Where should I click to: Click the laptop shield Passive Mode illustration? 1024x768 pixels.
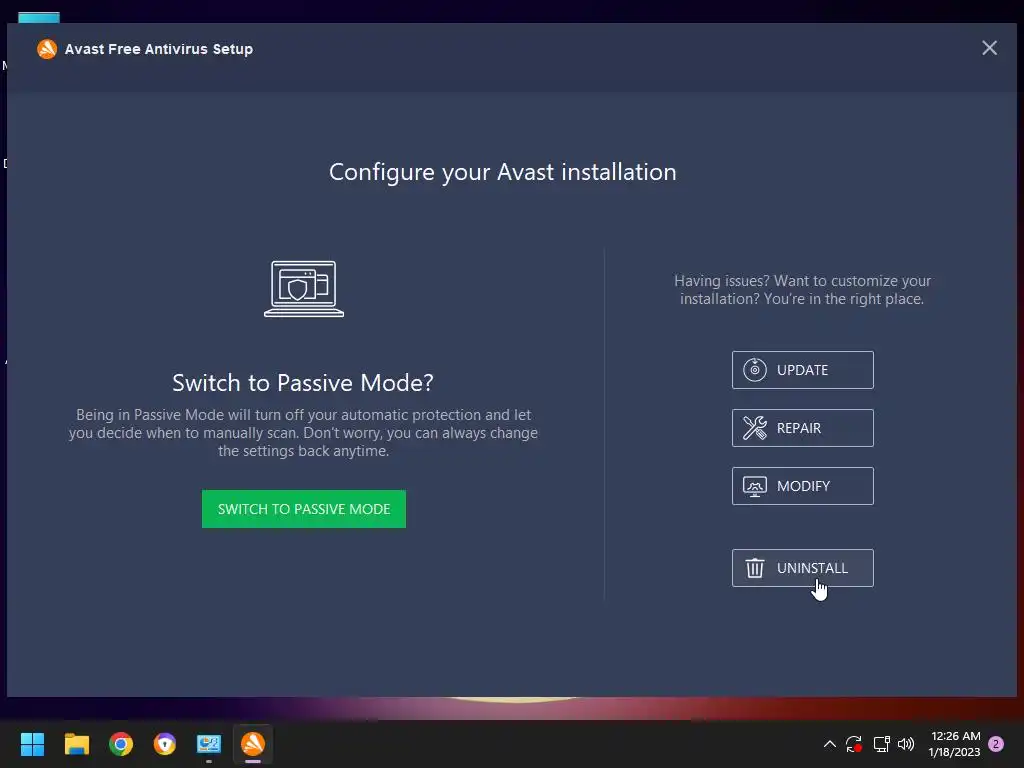click(304, 289)
